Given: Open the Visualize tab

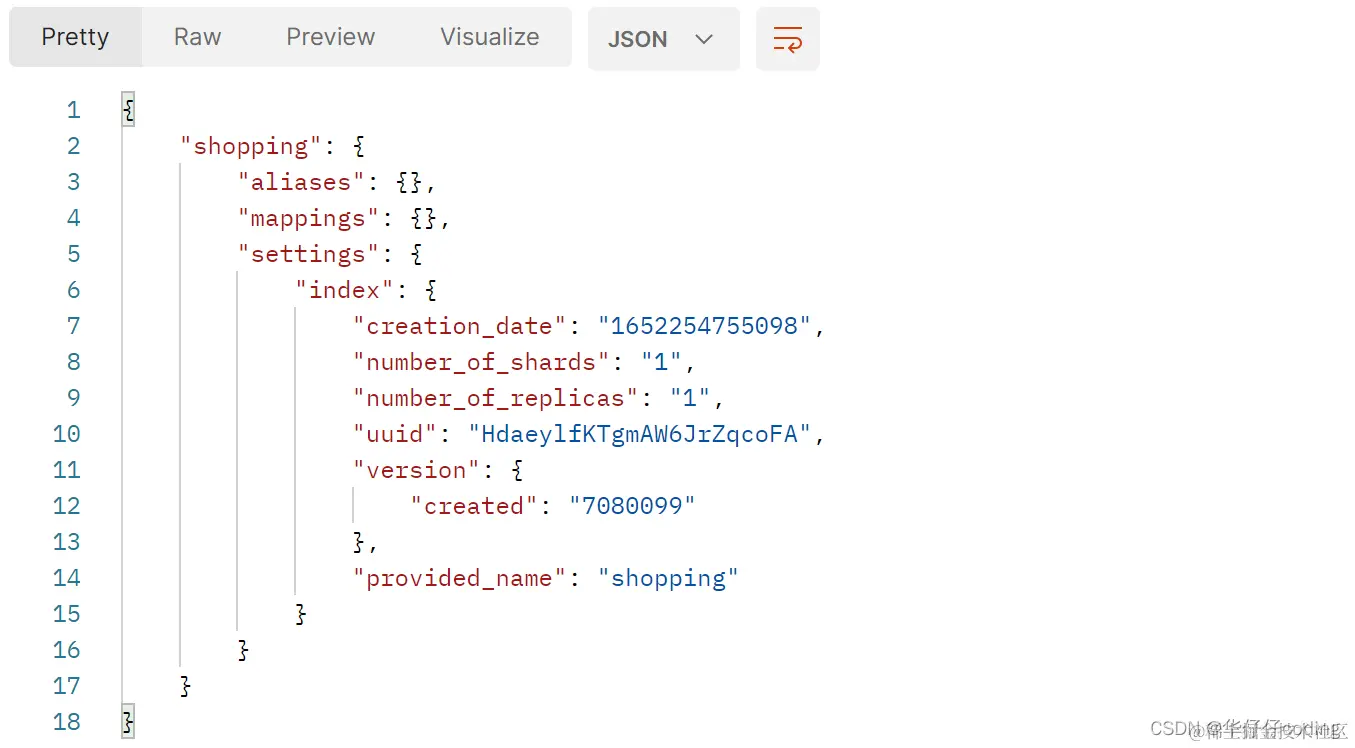Looking at the screenshot, I should (489, 37).
